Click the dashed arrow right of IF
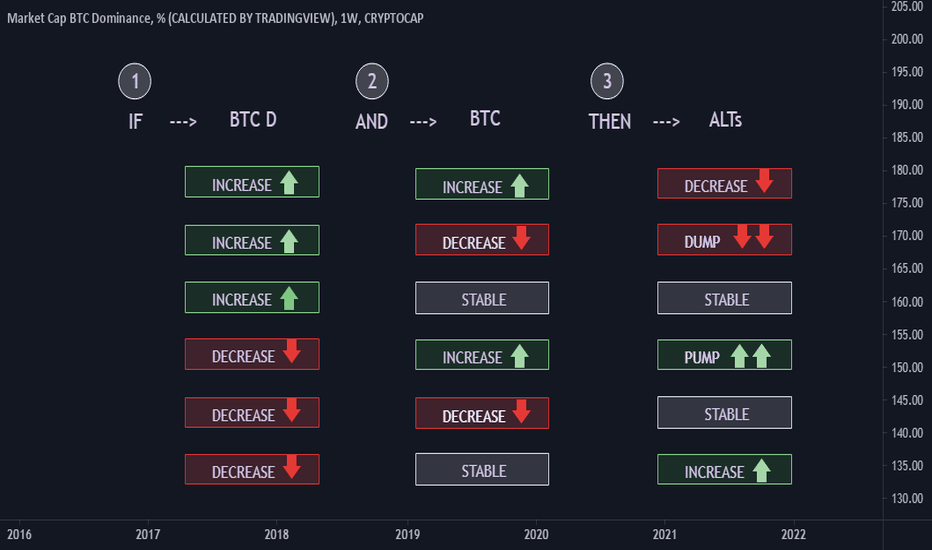This screenshot has width=932, height=550. (182, 121)
